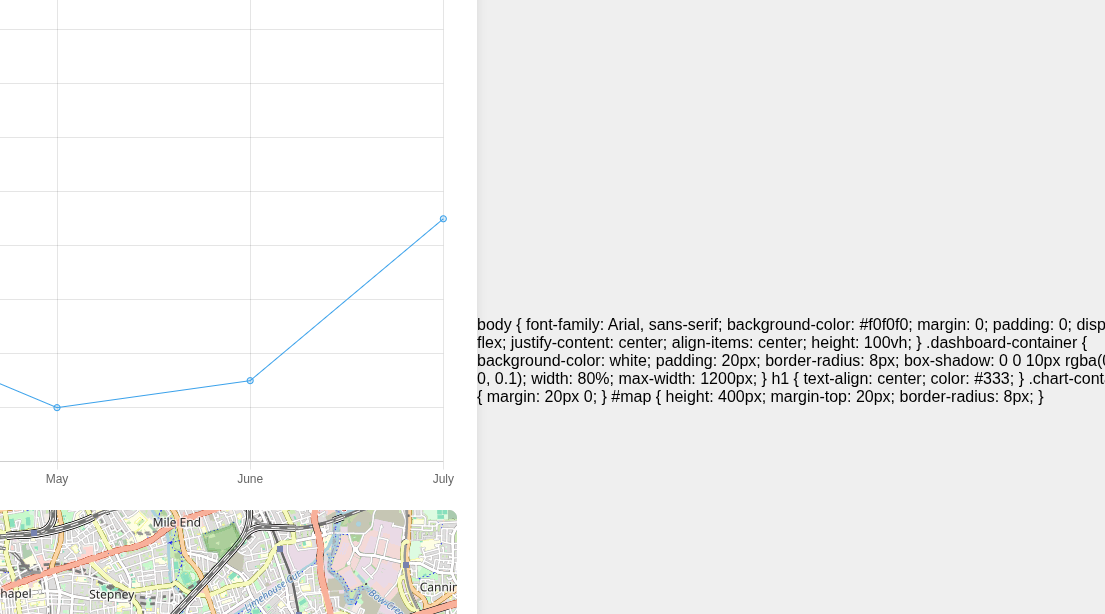Click the partial Canning label at map edge
This screenshot has width=1105, height=614.
coord(438,587)
